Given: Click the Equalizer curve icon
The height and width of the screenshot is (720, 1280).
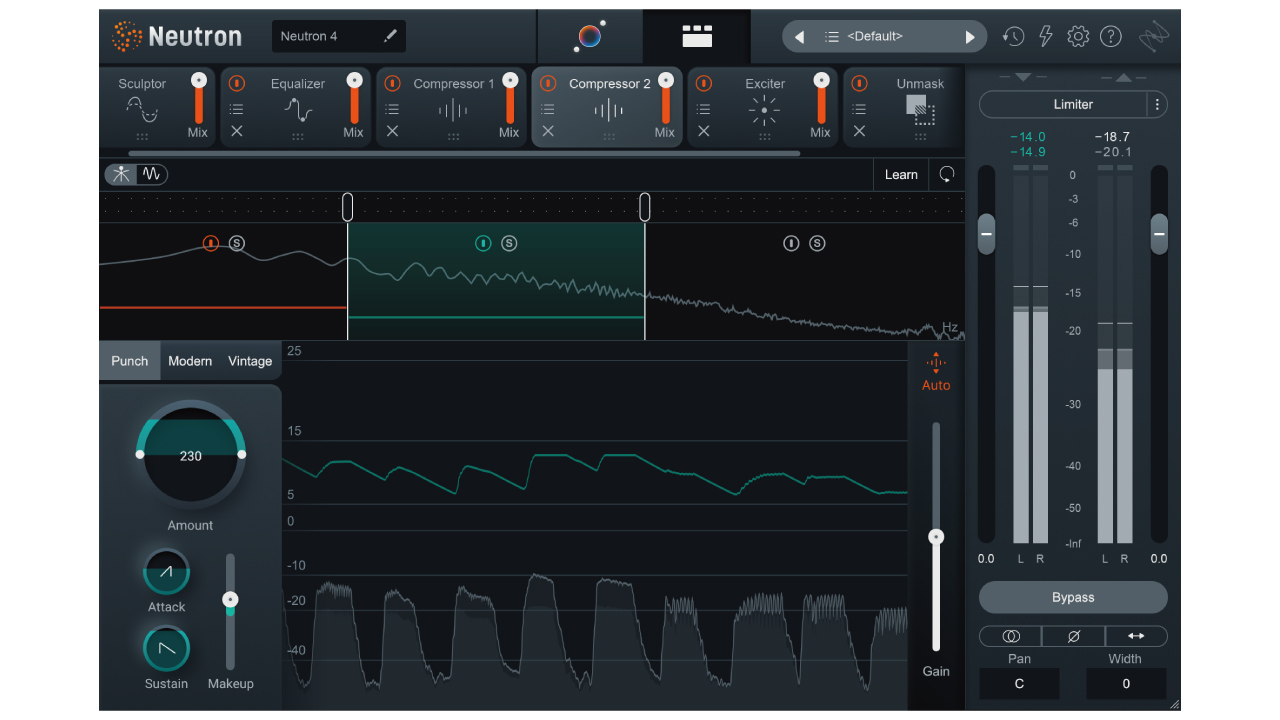Looking at the screenshot, I should pyautogui.click(x=298, y=109).
